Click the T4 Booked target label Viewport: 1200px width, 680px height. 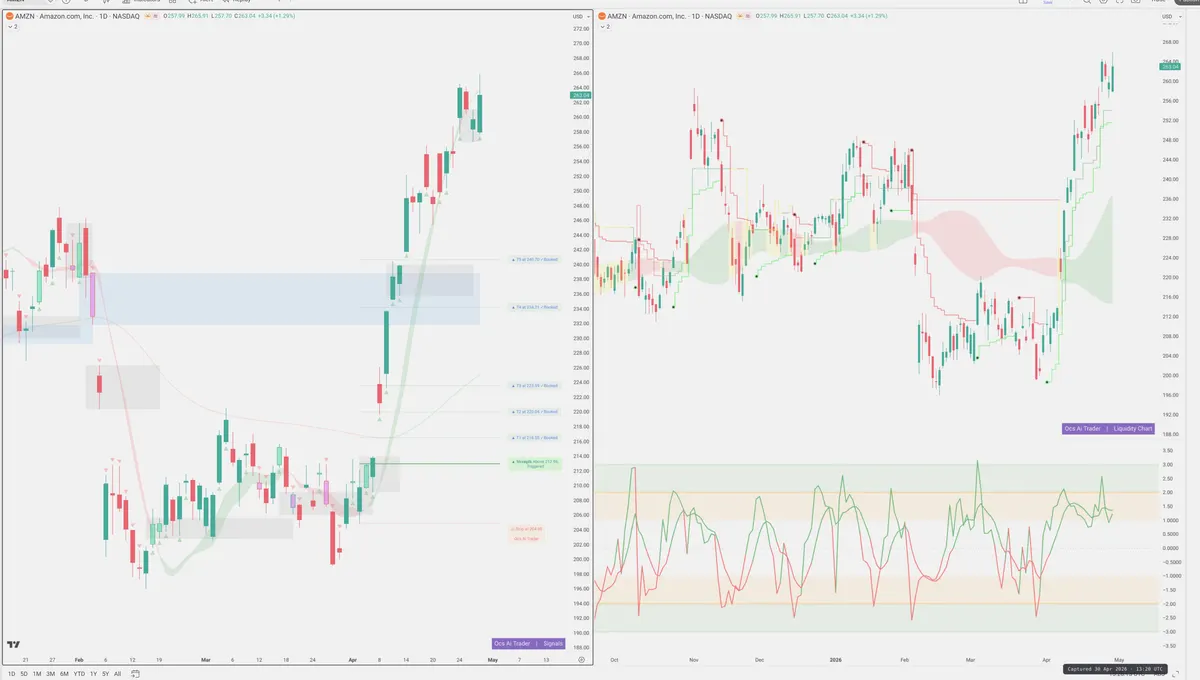pos(535,307)
